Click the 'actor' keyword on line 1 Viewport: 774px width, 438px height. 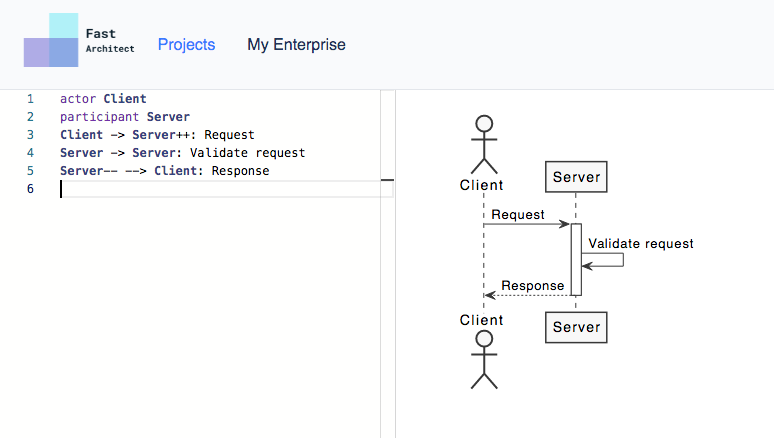tap(78, 99)
